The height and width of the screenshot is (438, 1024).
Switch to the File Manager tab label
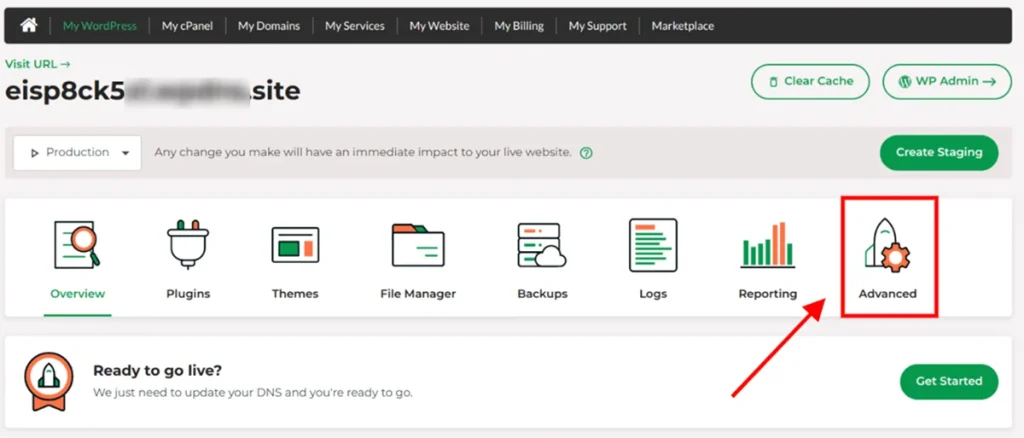coord(418,294)
